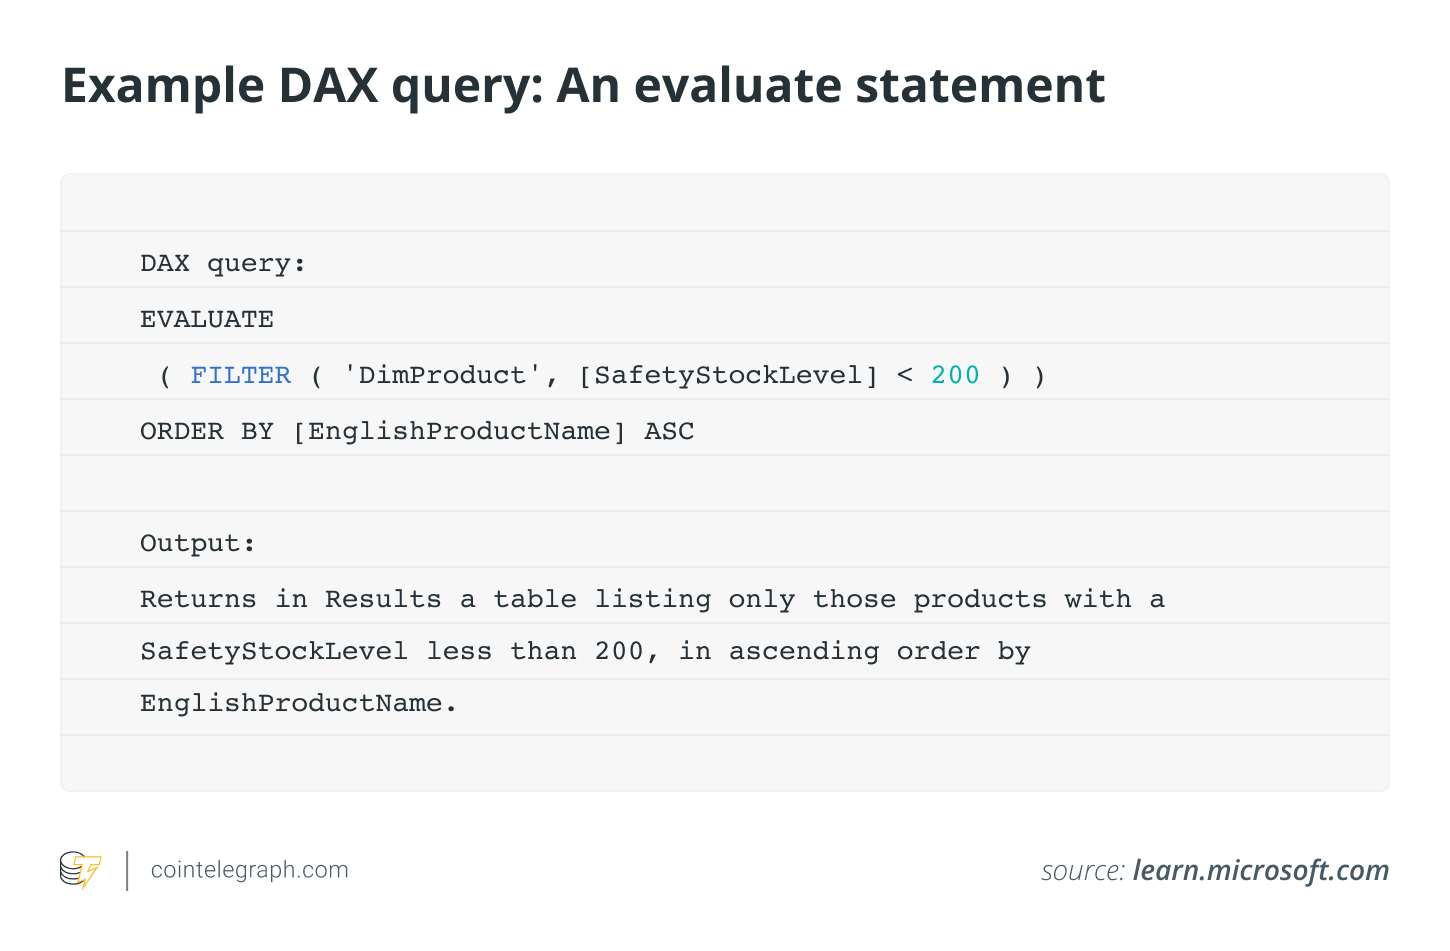Click the EVALUATE keyword

[207, 319]
